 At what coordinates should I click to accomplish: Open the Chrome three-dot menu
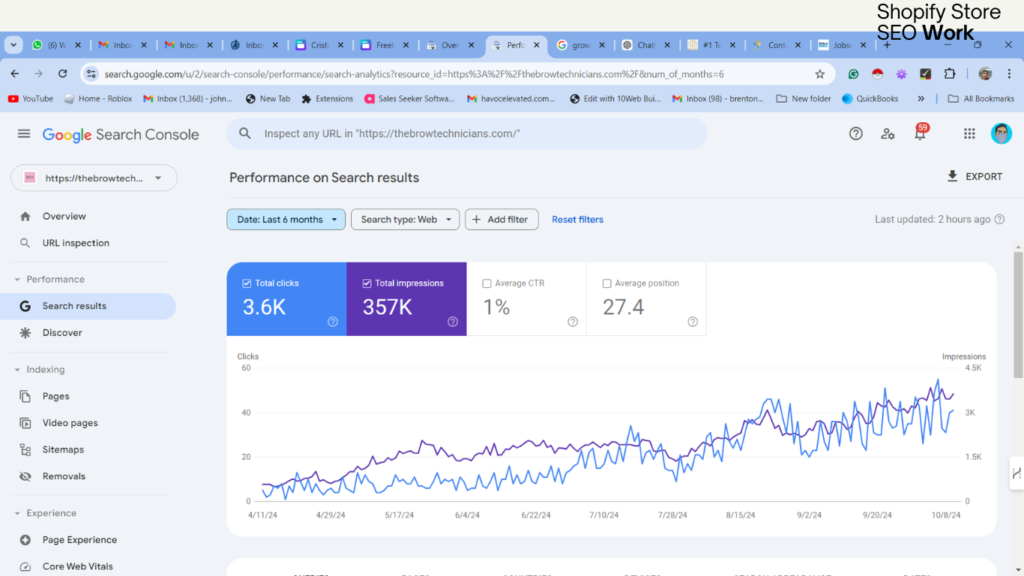1009,74
